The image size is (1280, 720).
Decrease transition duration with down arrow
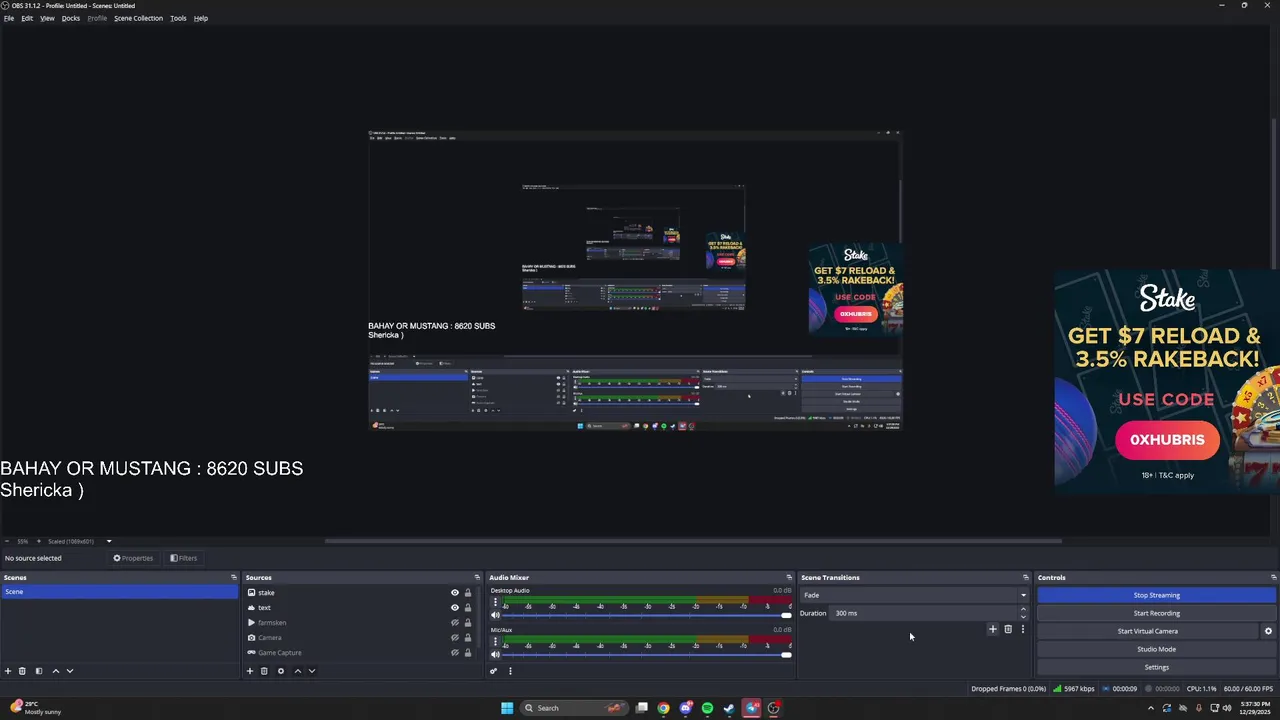(x=1023, y=617)
